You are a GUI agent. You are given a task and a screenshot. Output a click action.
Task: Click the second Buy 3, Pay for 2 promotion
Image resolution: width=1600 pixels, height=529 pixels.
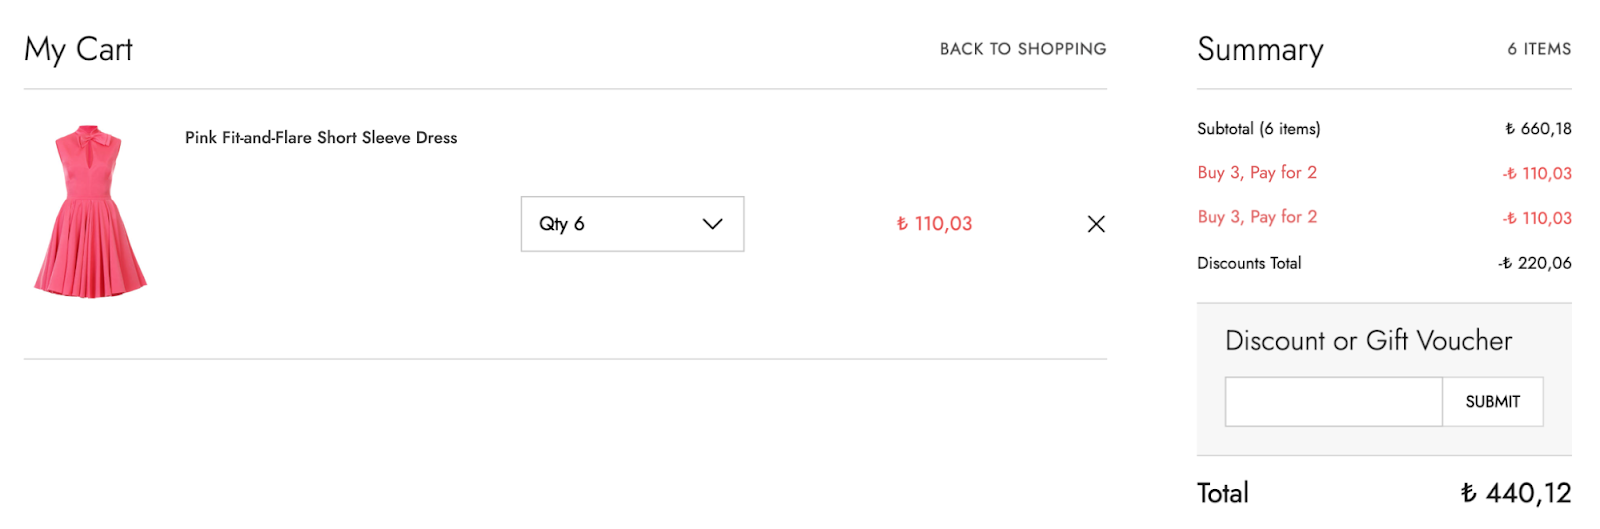pyautogui.click(x=1257, y=217)
